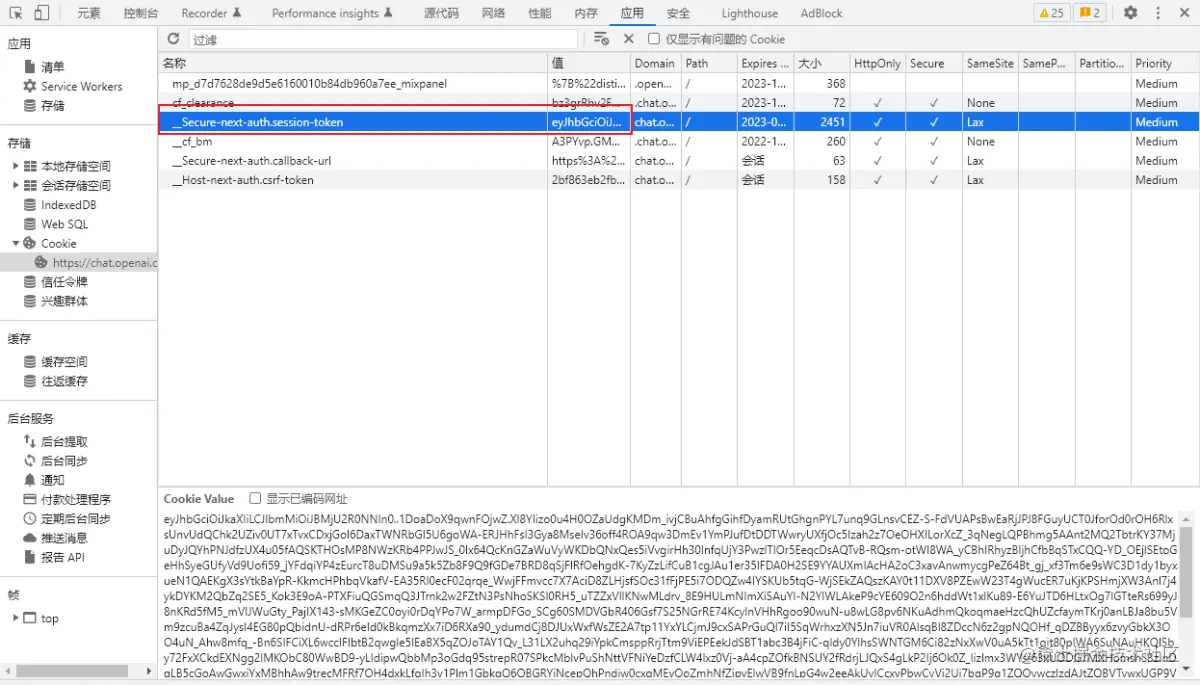The image size is (1200, 685).
Task: Expand the 会话存储空间 tree arrow
Action: (15, 185)
